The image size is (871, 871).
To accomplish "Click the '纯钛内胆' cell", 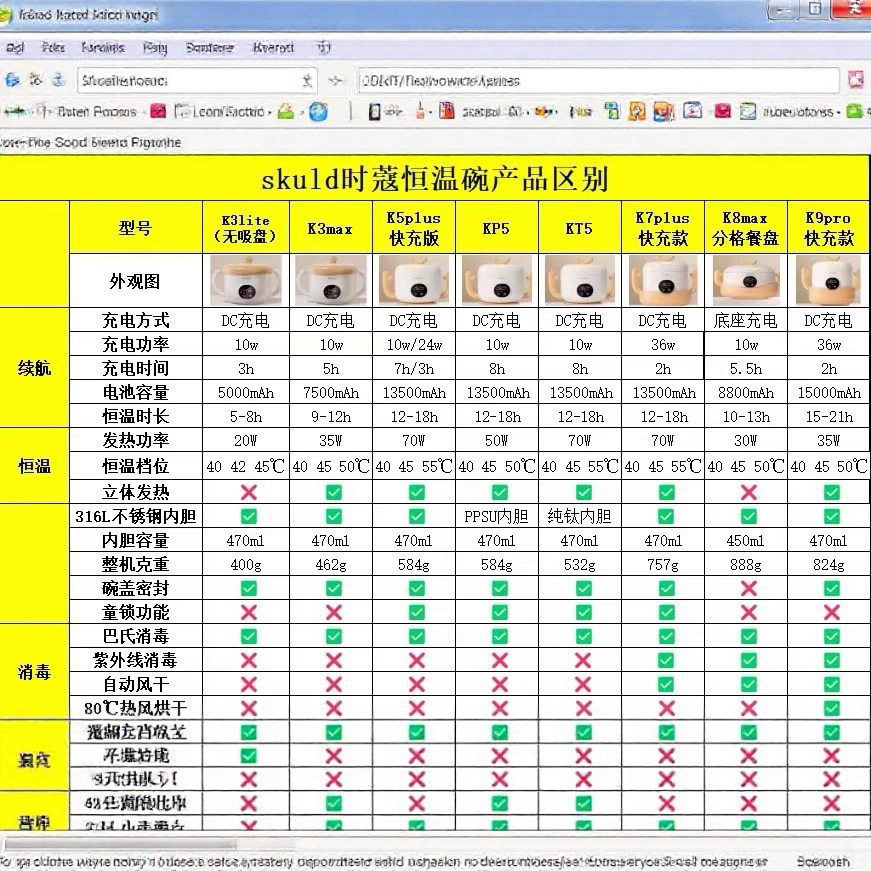I will (x=579, y=517).
